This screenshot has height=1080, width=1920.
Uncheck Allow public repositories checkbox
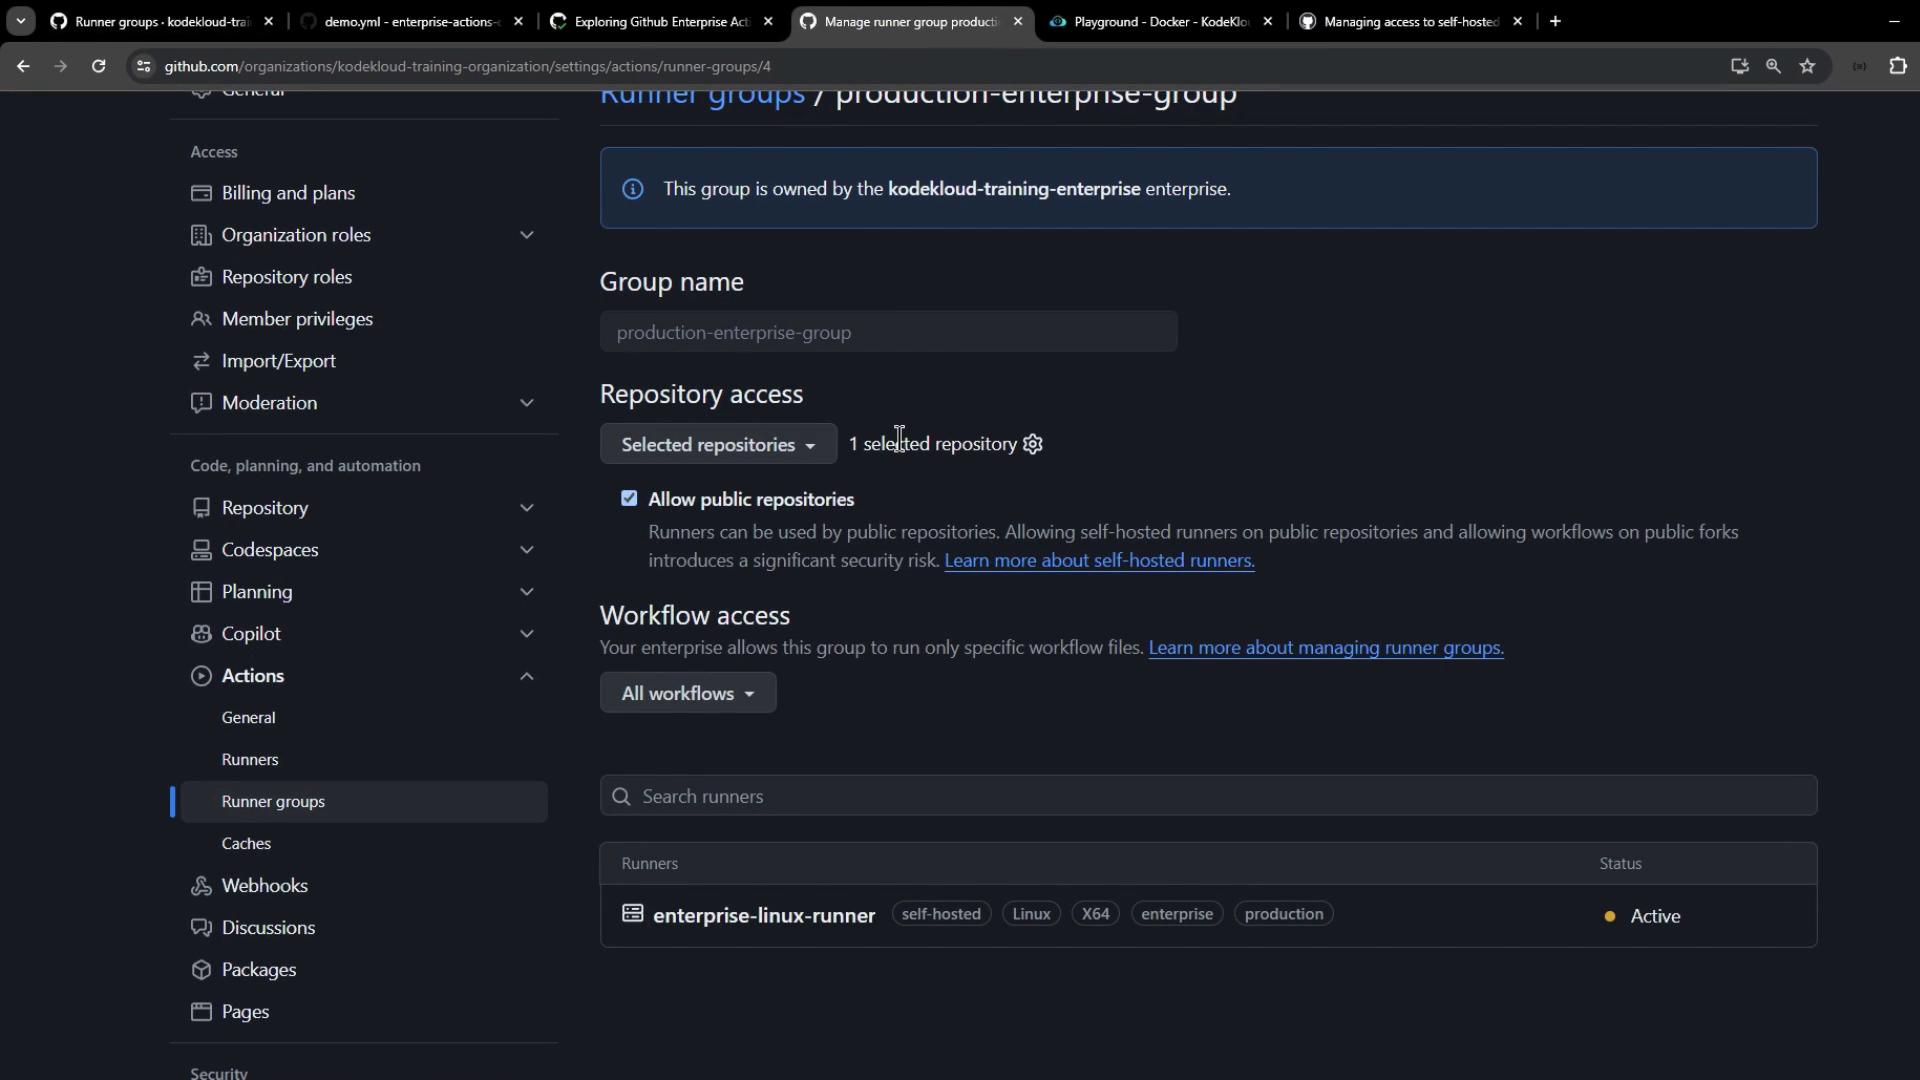(x=629, y=498)
